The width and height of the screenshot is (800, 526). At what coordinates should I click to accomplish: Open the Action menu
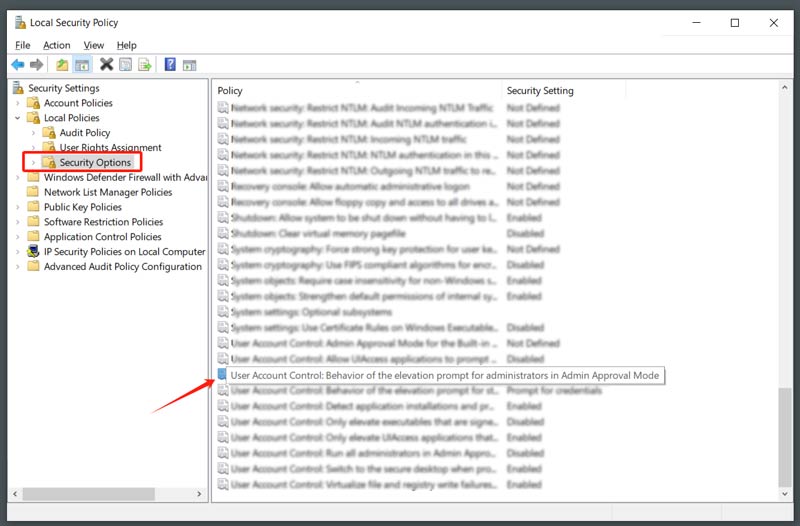[x=57, y=45]
